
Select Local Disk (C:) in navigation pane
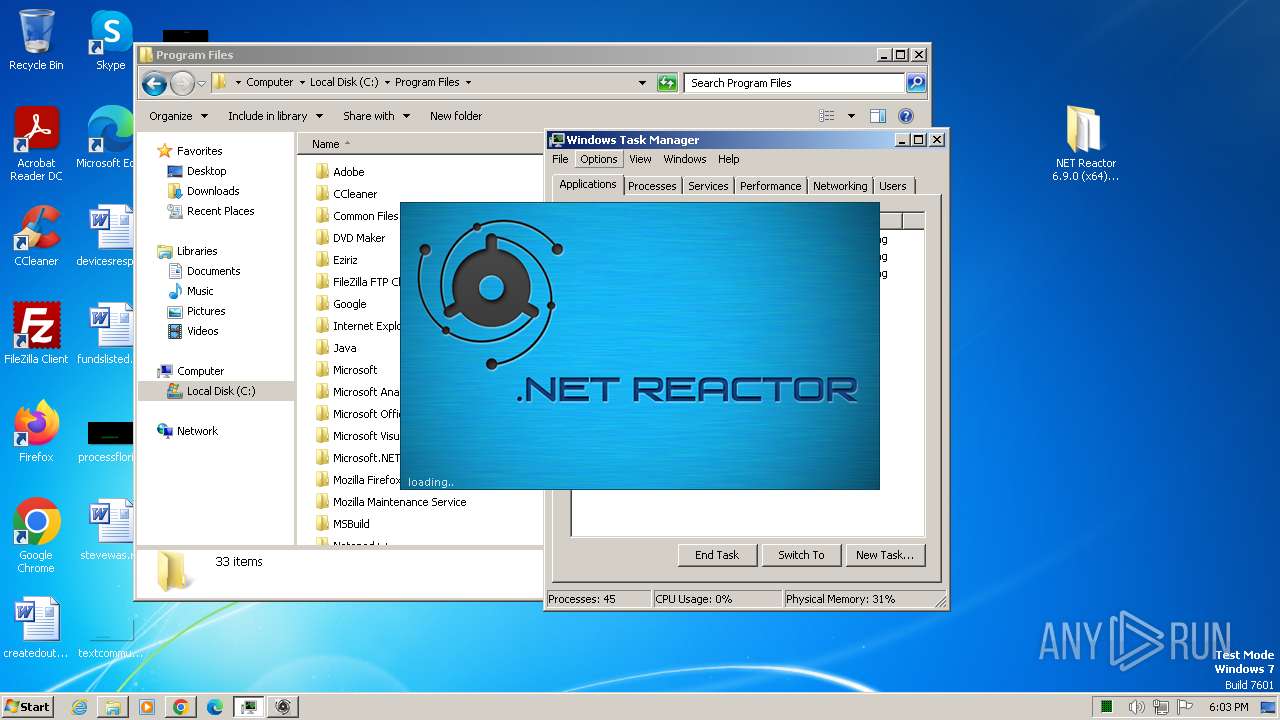coord(215,391)
